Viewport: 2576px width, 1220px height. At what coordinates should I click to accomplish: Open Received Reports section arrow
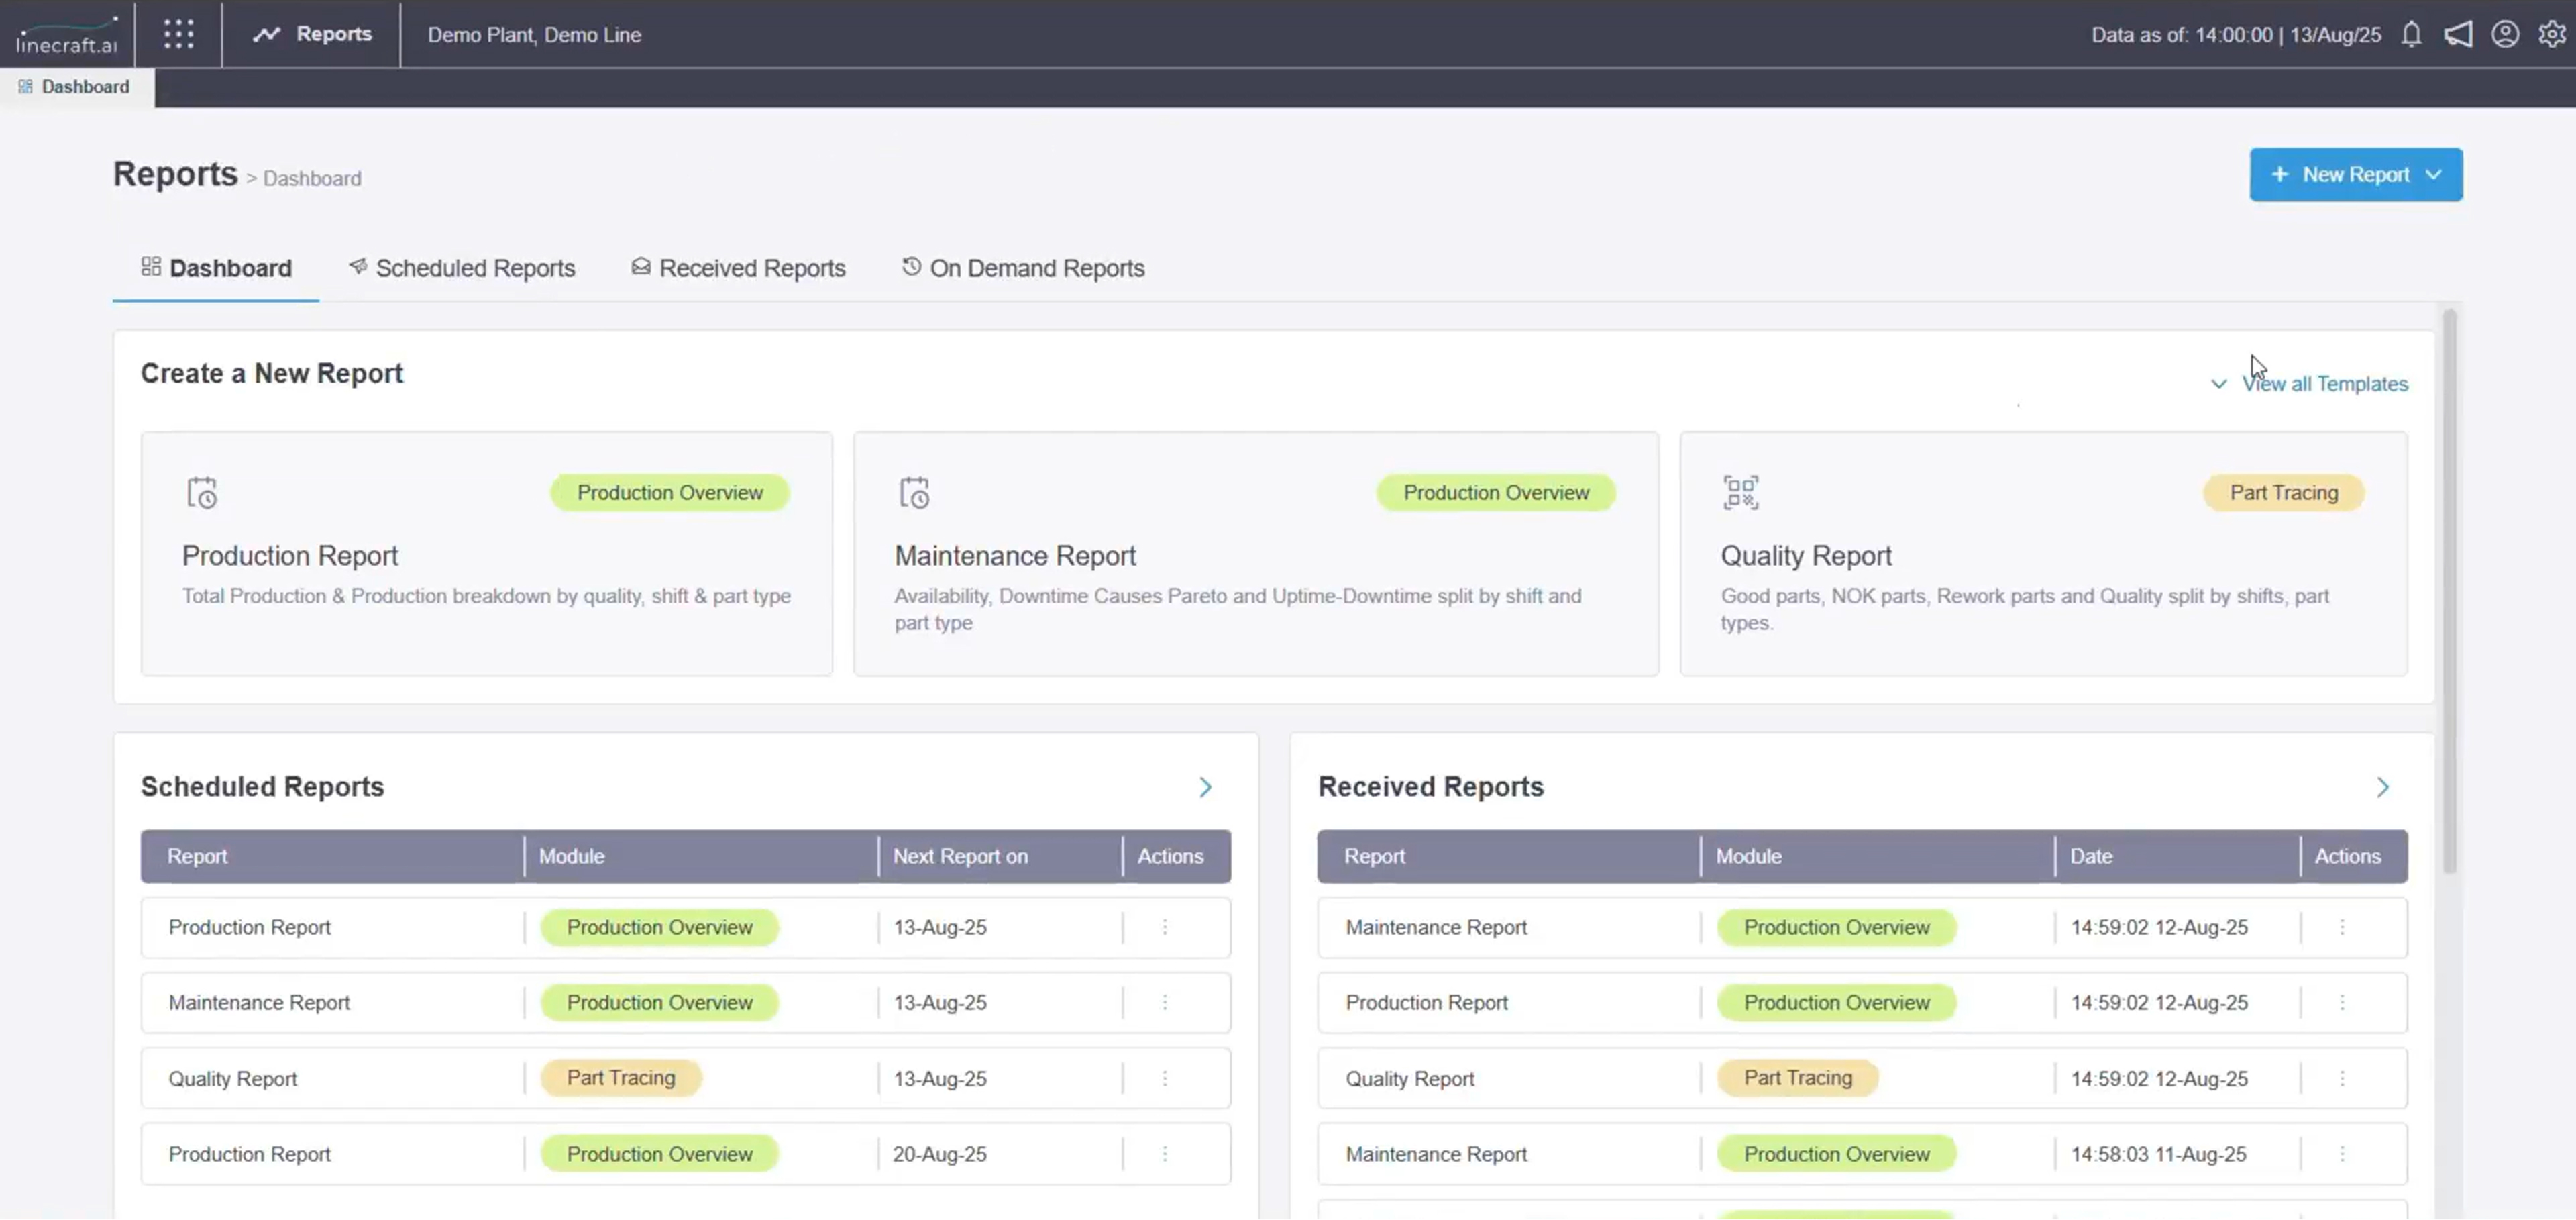click(2383, 788)
